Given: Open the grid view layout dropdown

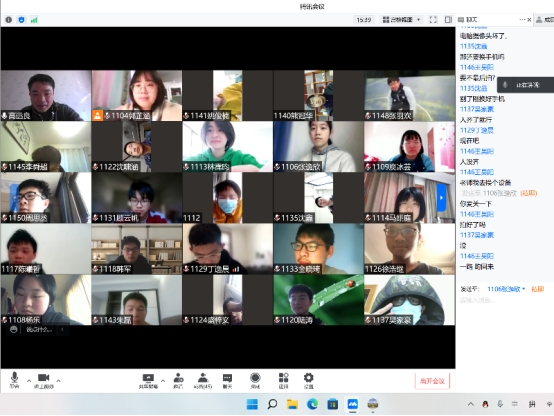Looking at the screenshot, I should (402, 20).
